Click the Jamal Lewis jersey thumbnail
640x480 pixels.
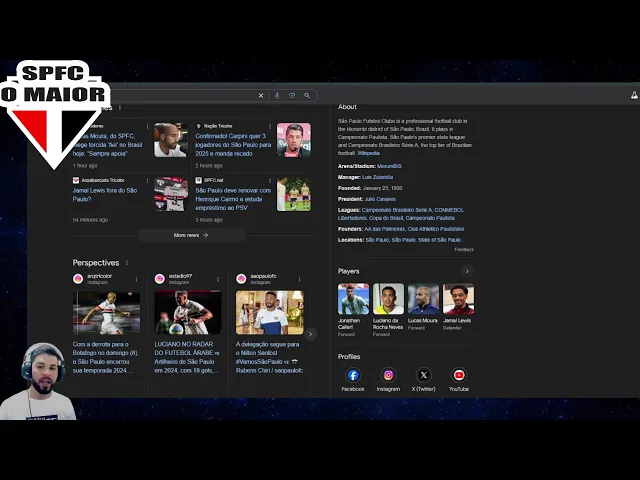[171, 194]
